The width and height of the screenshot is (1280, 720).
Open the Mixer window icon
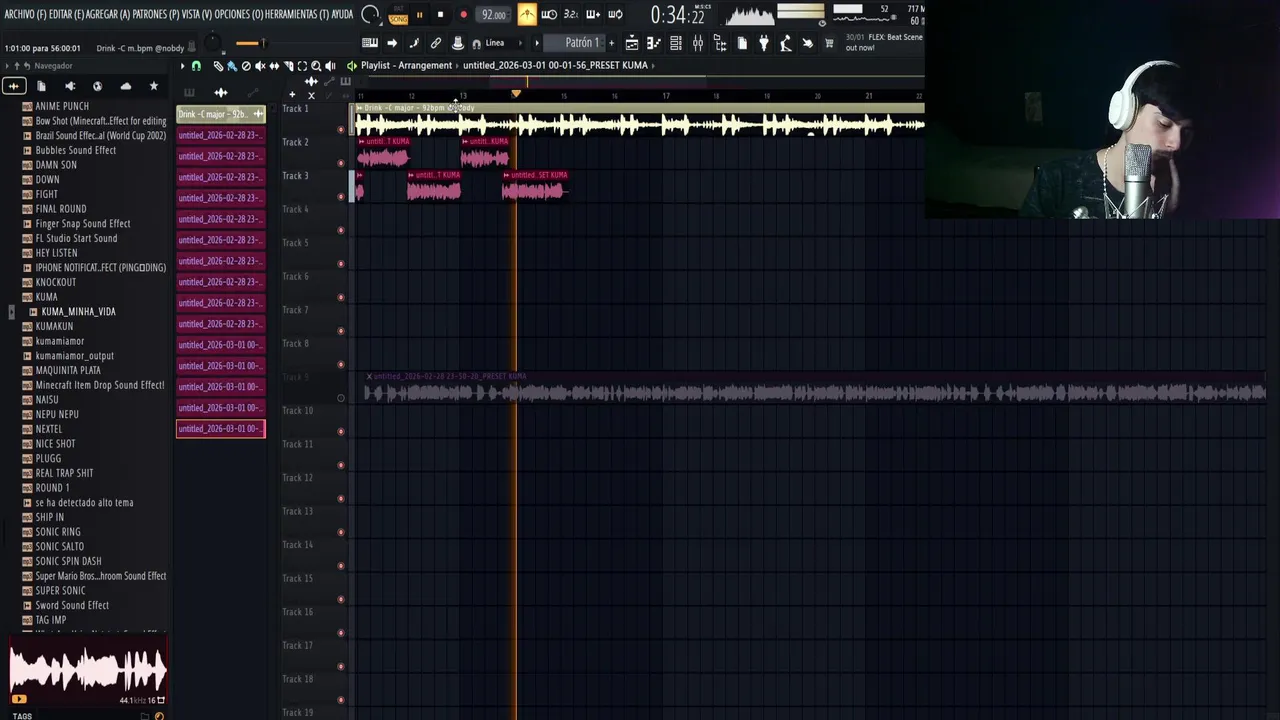pyautogui.click(x=698, y=43)
